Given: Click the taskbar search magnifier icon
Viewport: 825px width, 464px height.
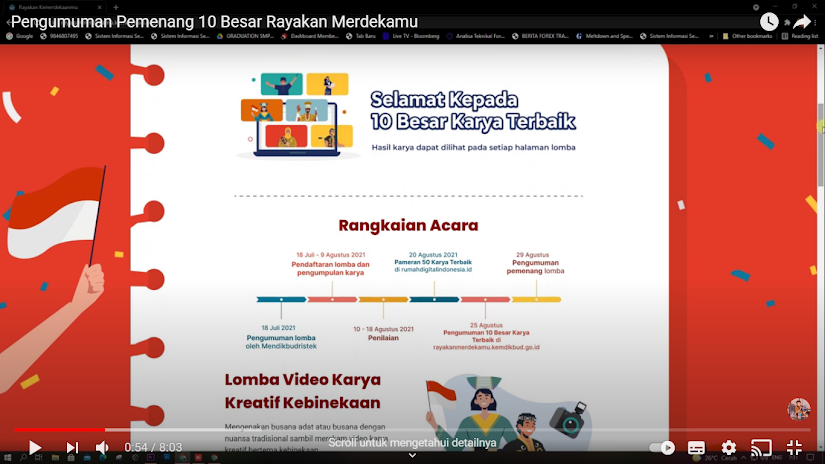Looking at the screenshot, I should pyautogui.click(x=23, y=458).
